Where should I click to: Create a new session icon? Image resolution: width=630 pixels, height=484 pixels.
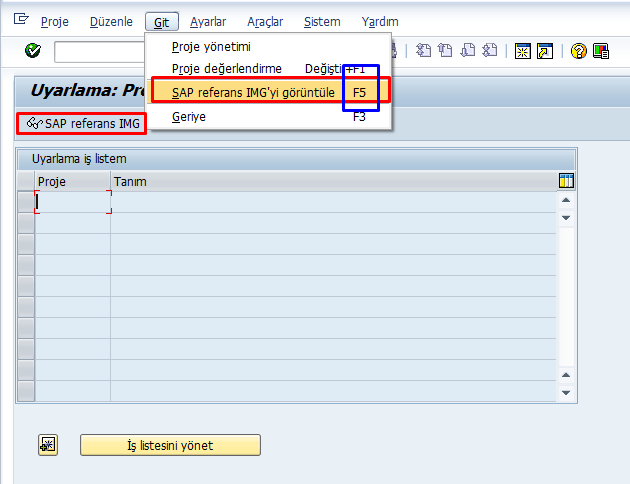tap(523, 51)
